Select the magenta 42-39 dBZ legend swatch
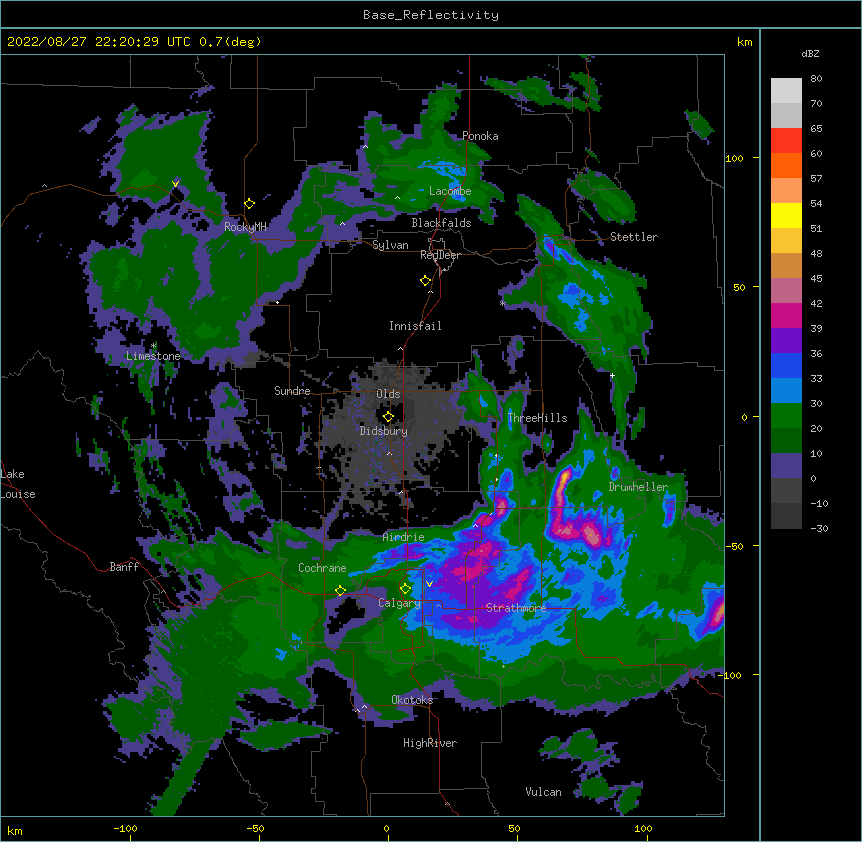Screen dimensions: 862x842 point(786,315)
